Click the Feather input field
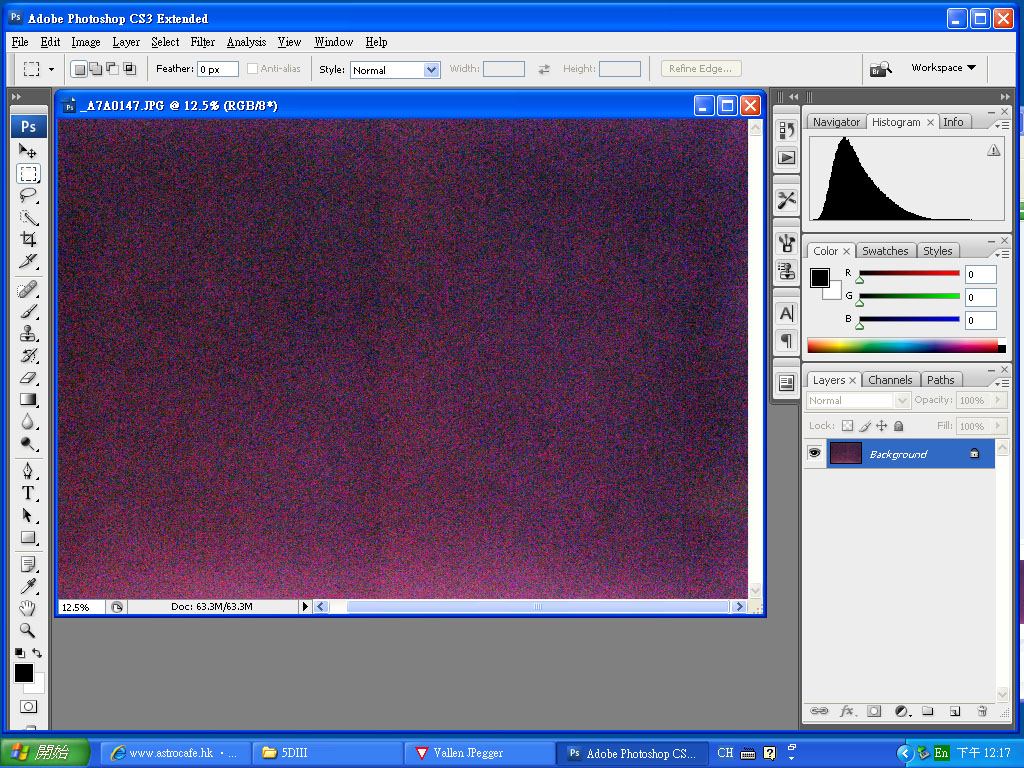 (x=217, y=70)
